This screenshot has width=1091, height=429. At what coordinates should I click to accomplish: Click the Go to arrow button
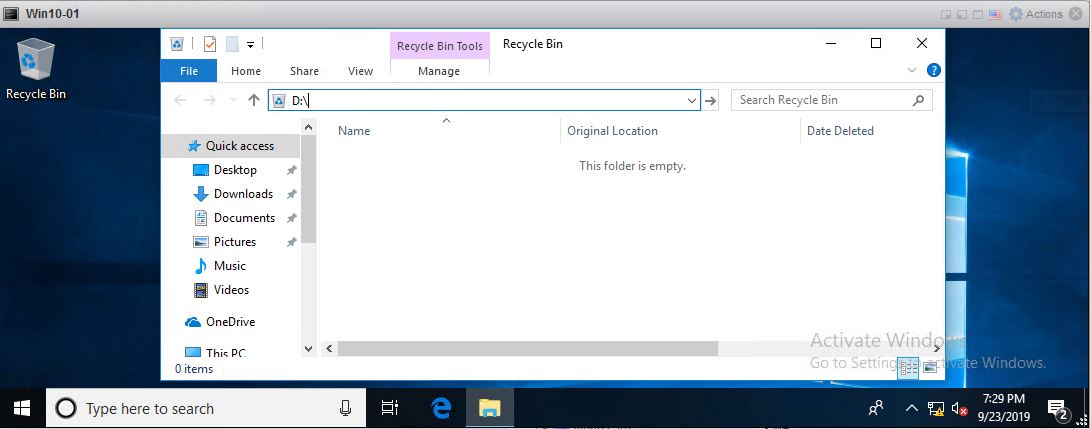coord(710,100)
